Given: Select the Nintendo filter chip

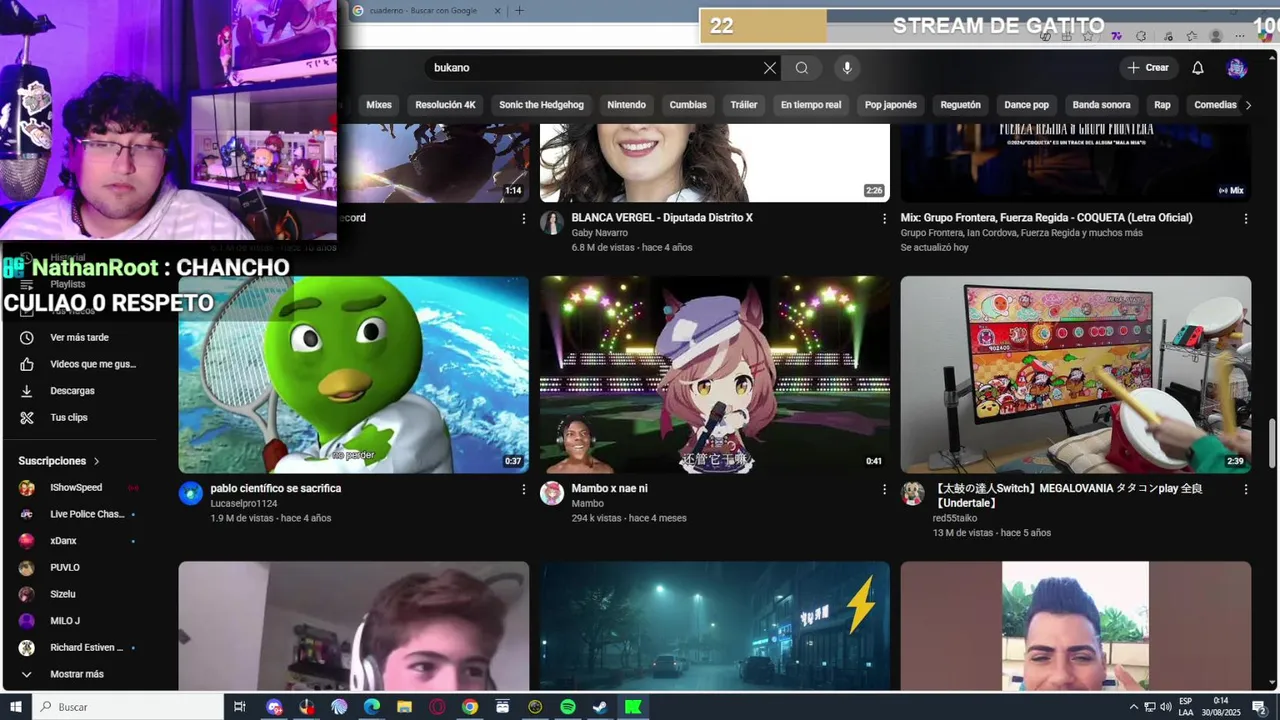Looking at the screenshot, I should point(626,105).
